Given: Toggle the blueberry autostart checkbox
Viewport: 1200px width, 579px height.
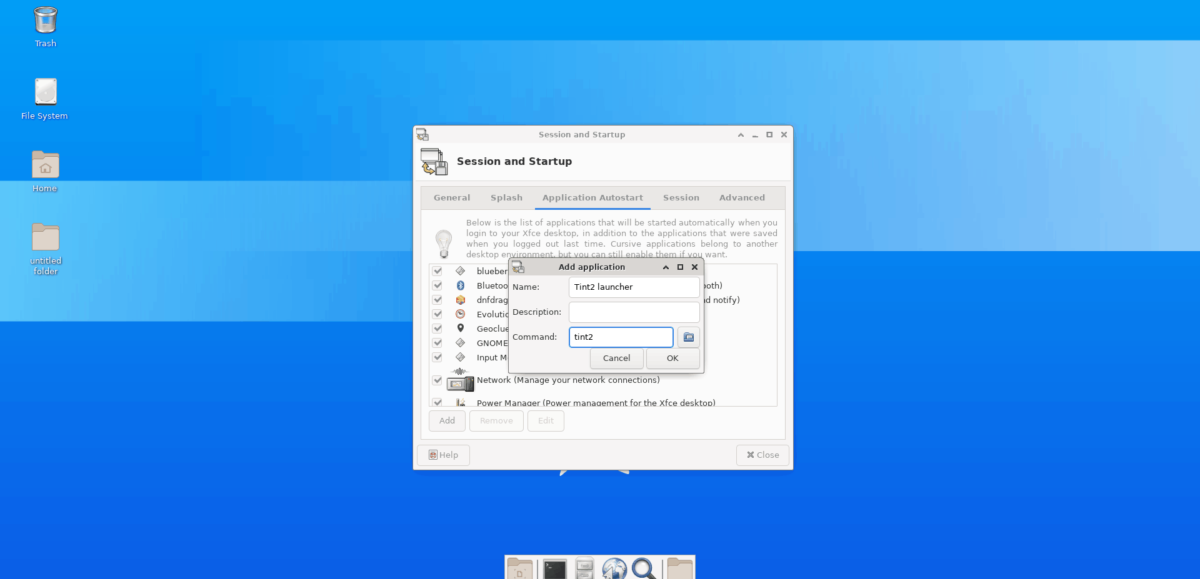Looking at the screenshot, I should pyautogui.click(x=437, y=271).
